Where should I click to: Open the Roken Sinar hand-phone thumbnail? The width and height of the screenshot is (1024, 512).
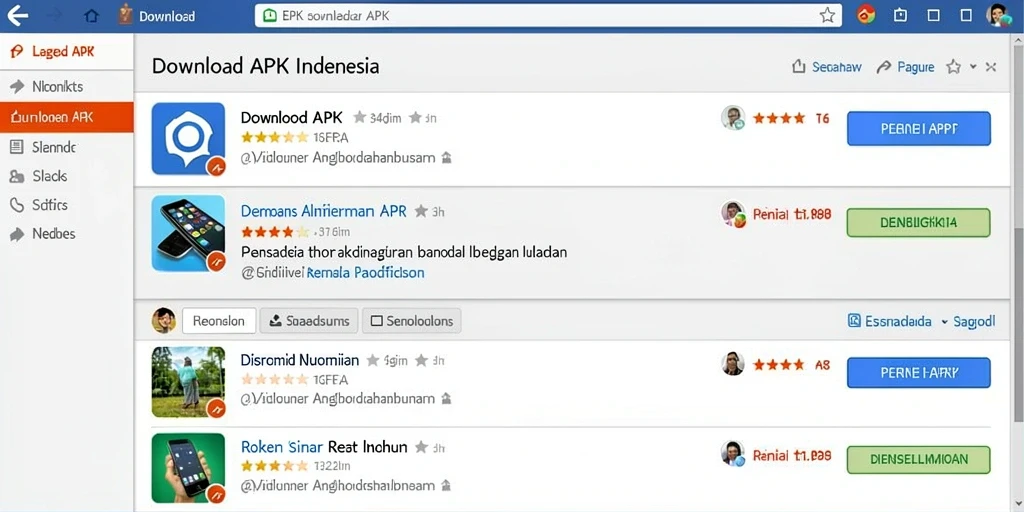click(x=188, y=468)
